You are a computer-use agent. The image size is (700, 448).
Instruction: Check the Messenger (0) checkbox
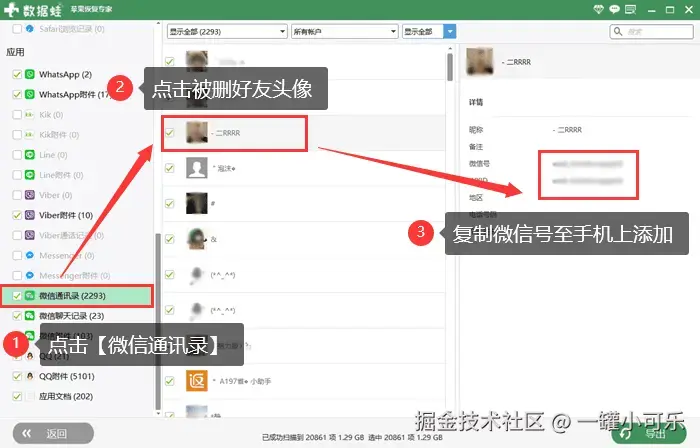coord(17,255)
